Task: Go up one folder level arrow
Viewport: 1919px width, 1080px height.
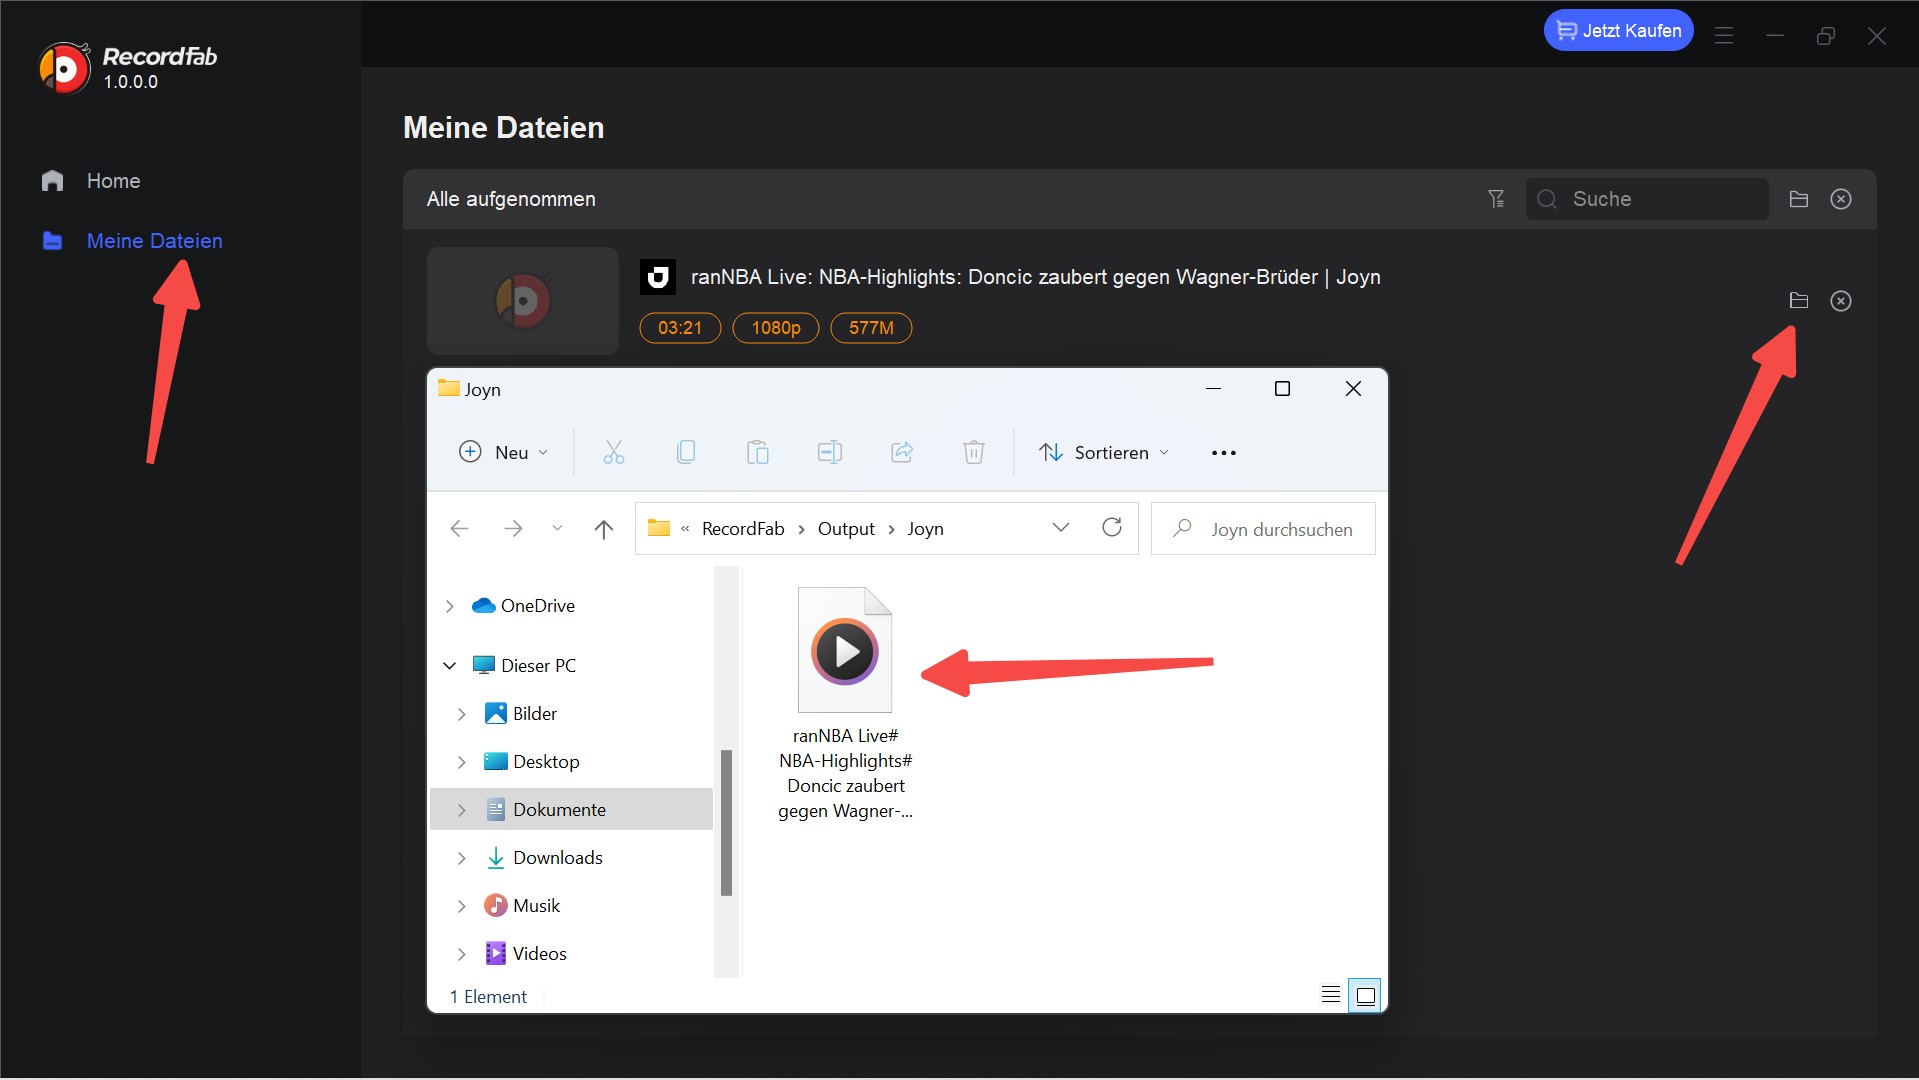Action: (603, 529)
